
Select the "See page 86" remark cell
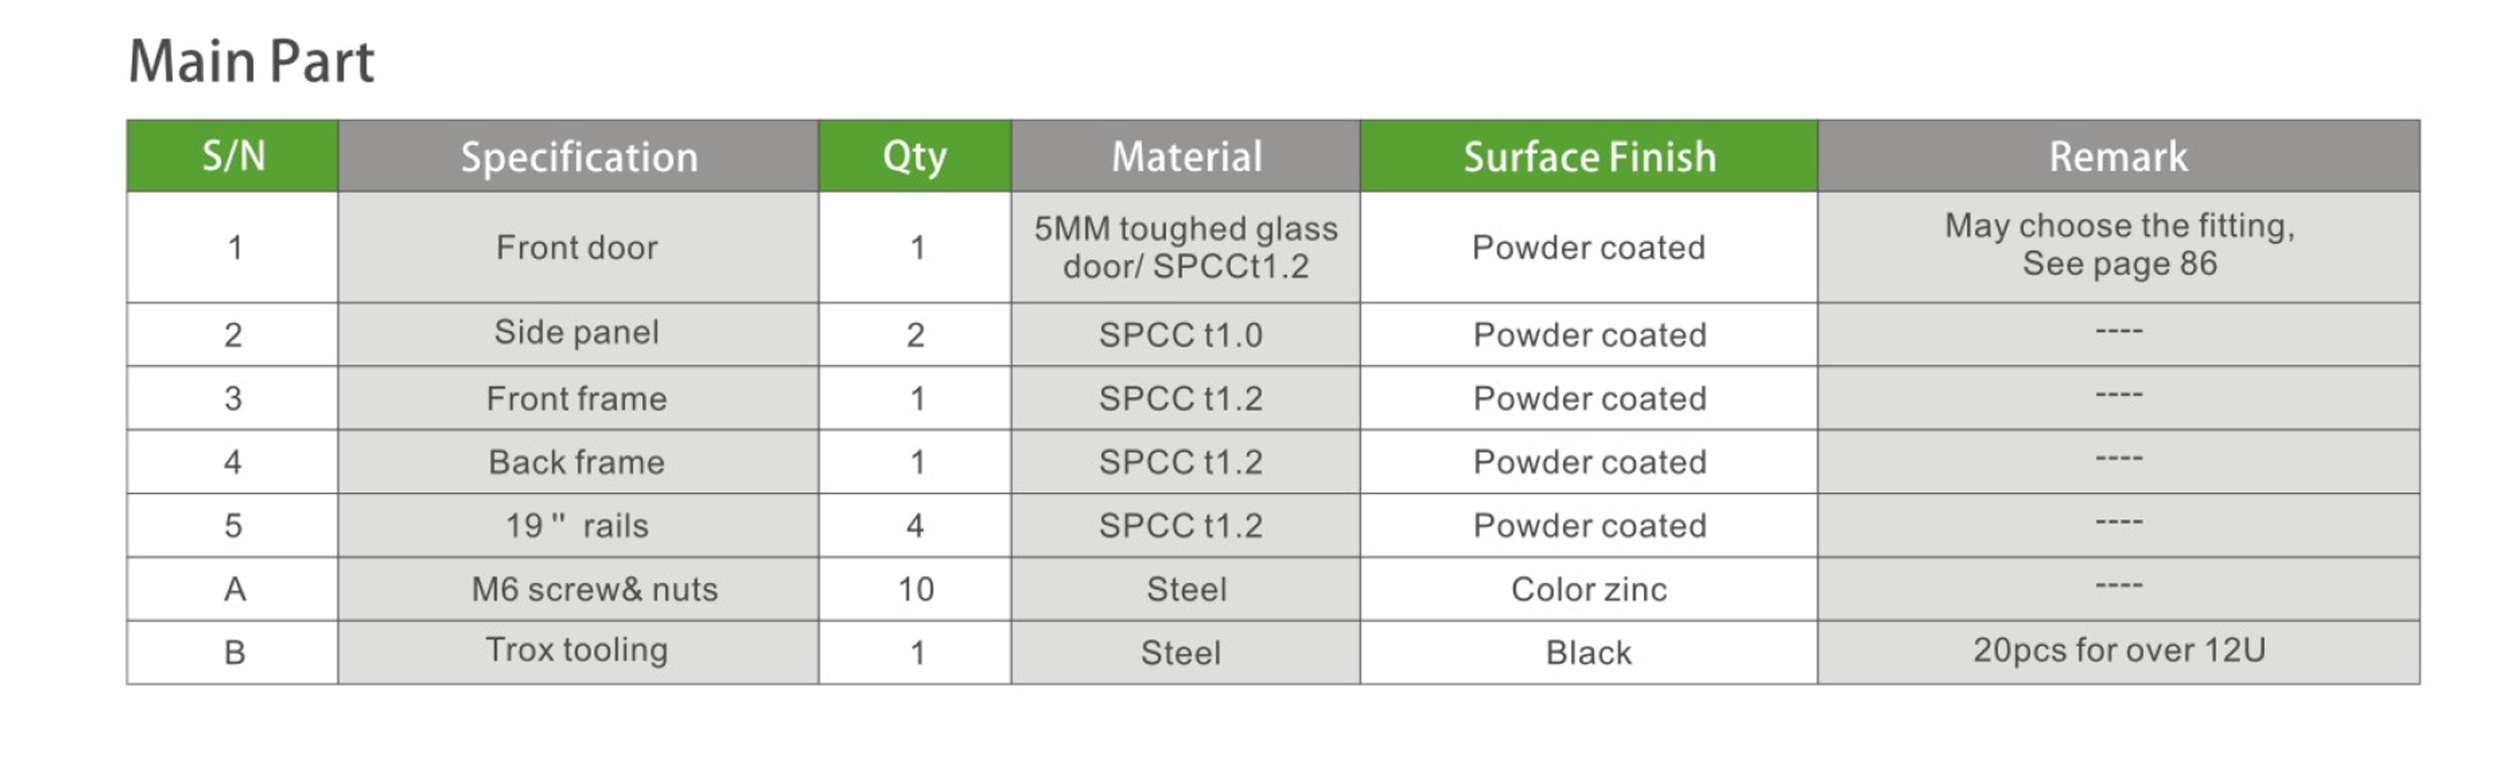2118,246
